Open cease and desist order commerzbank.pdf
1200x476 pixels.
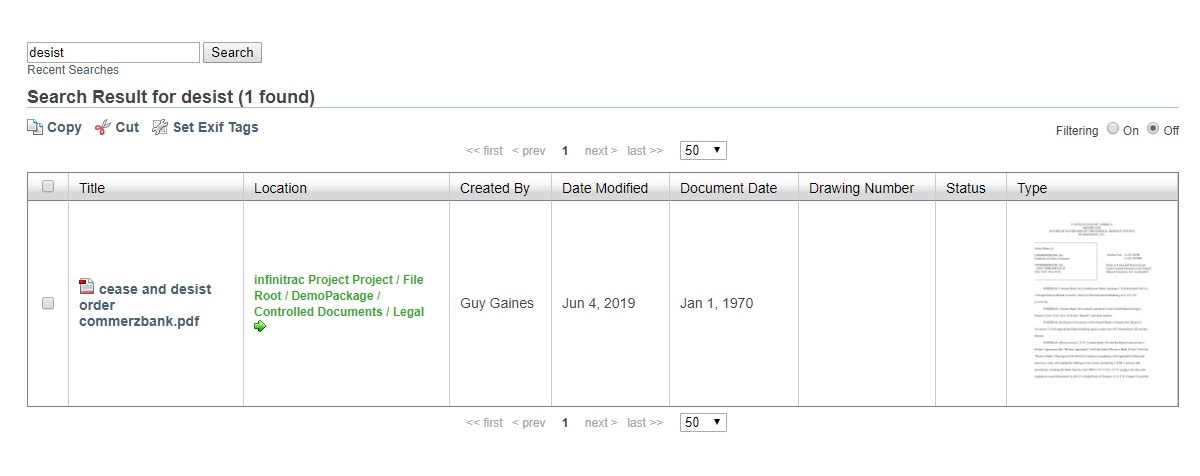click(145, 305)
